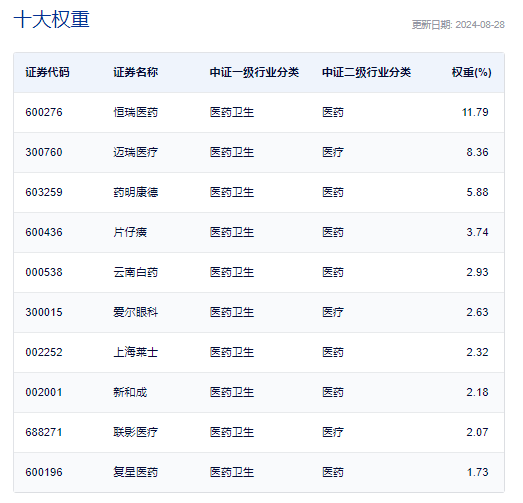The height and width of the screenshot is (503, 523).
Task: Open the 联影医疗 entry
Action: click(135, 432)
